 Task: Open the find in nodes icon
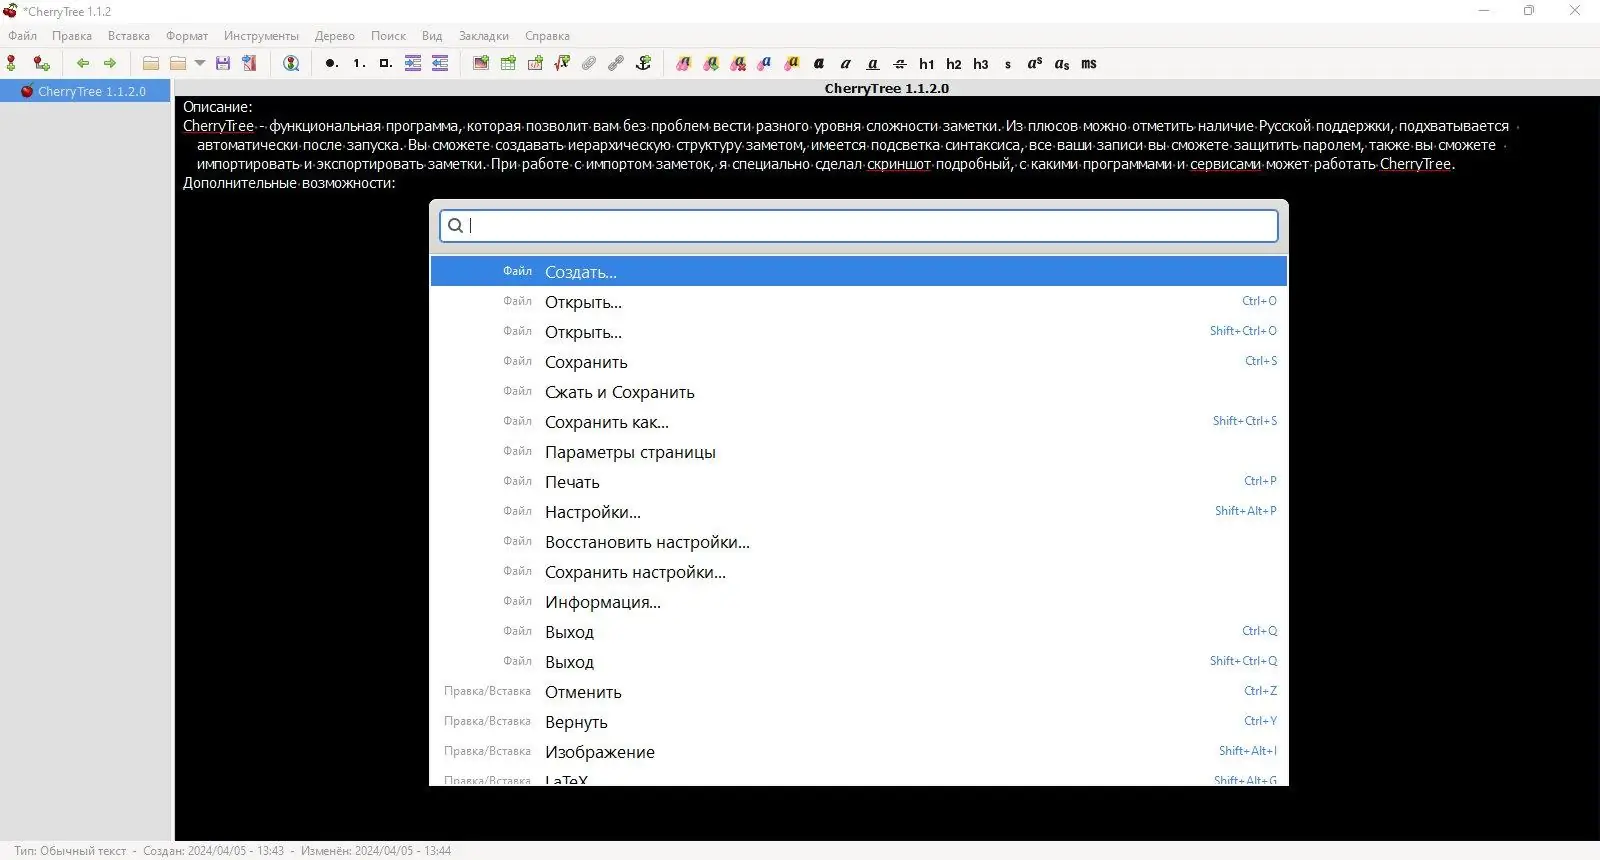click(x=291, y=63)
